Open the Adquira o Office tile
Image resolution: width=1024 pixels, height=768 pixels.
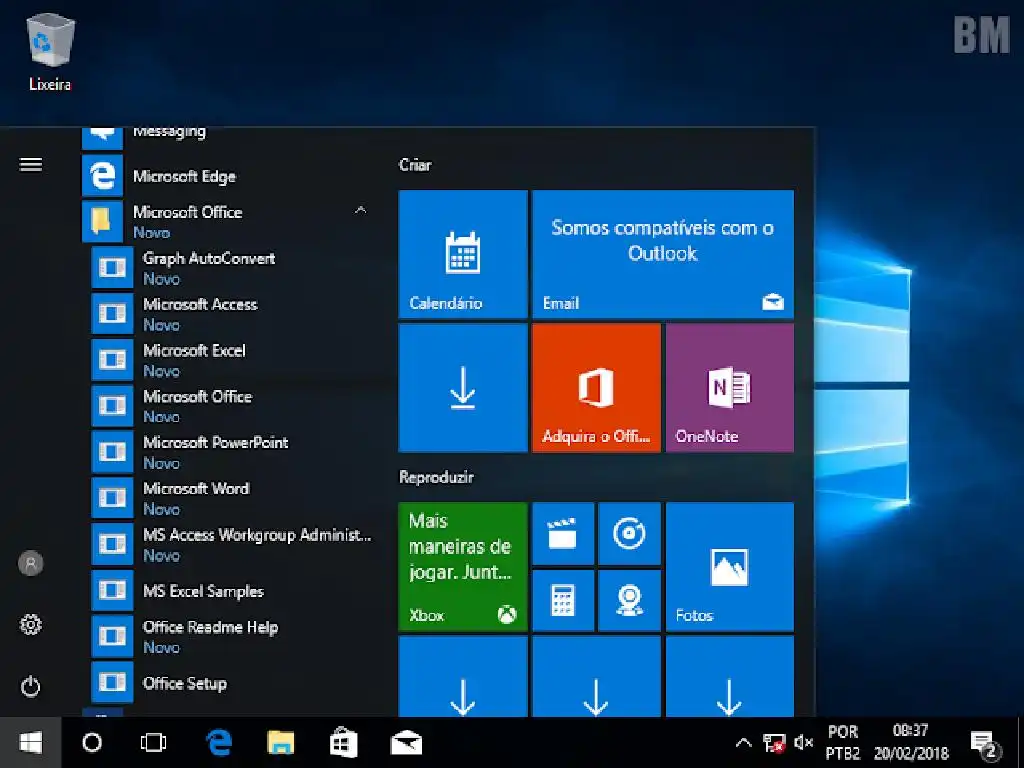596,388
